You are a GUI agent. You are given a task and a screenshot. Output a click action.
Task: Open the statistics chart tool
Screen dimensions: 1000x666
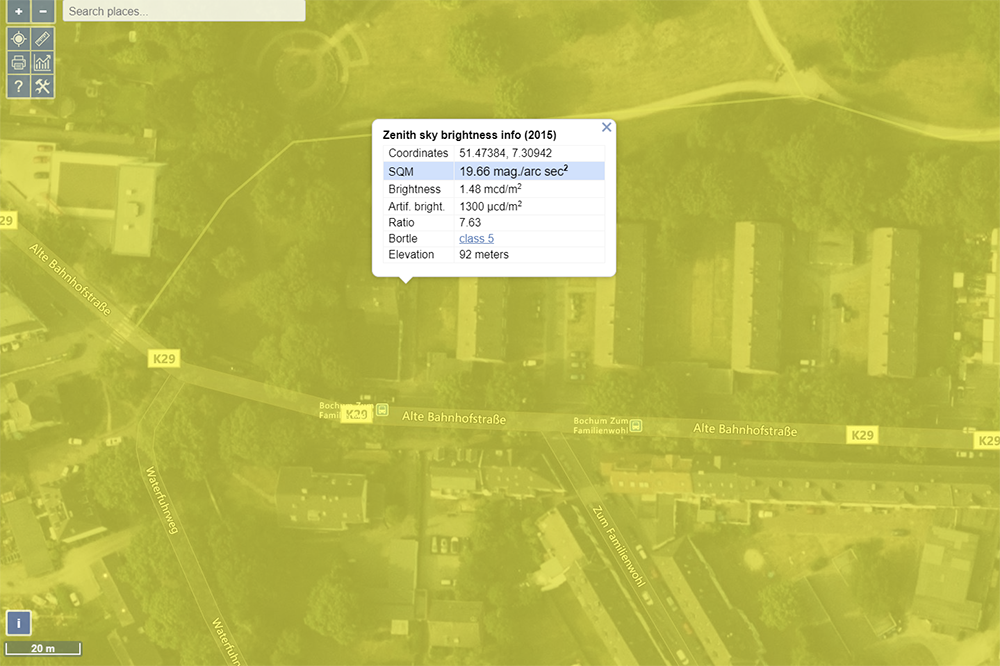(43, 63)
